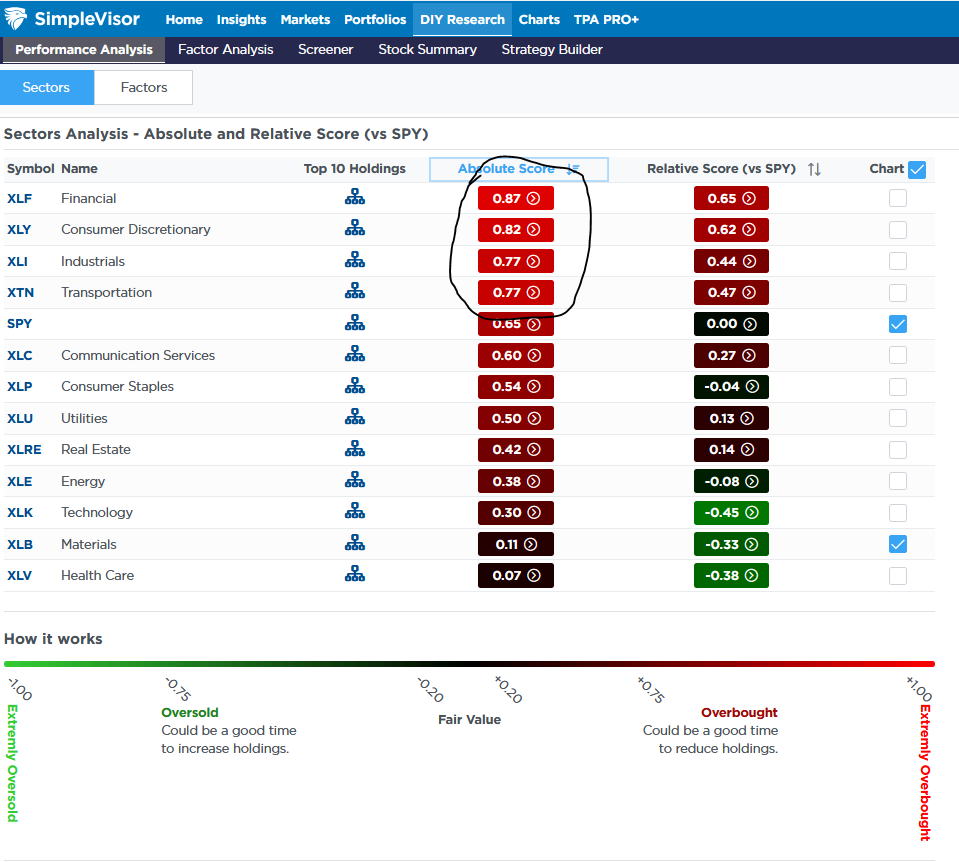Image resolution: width=959 pixels, height=862 pixels.
Task: Check the chart box for Communication Services
Action: point(897,355)
